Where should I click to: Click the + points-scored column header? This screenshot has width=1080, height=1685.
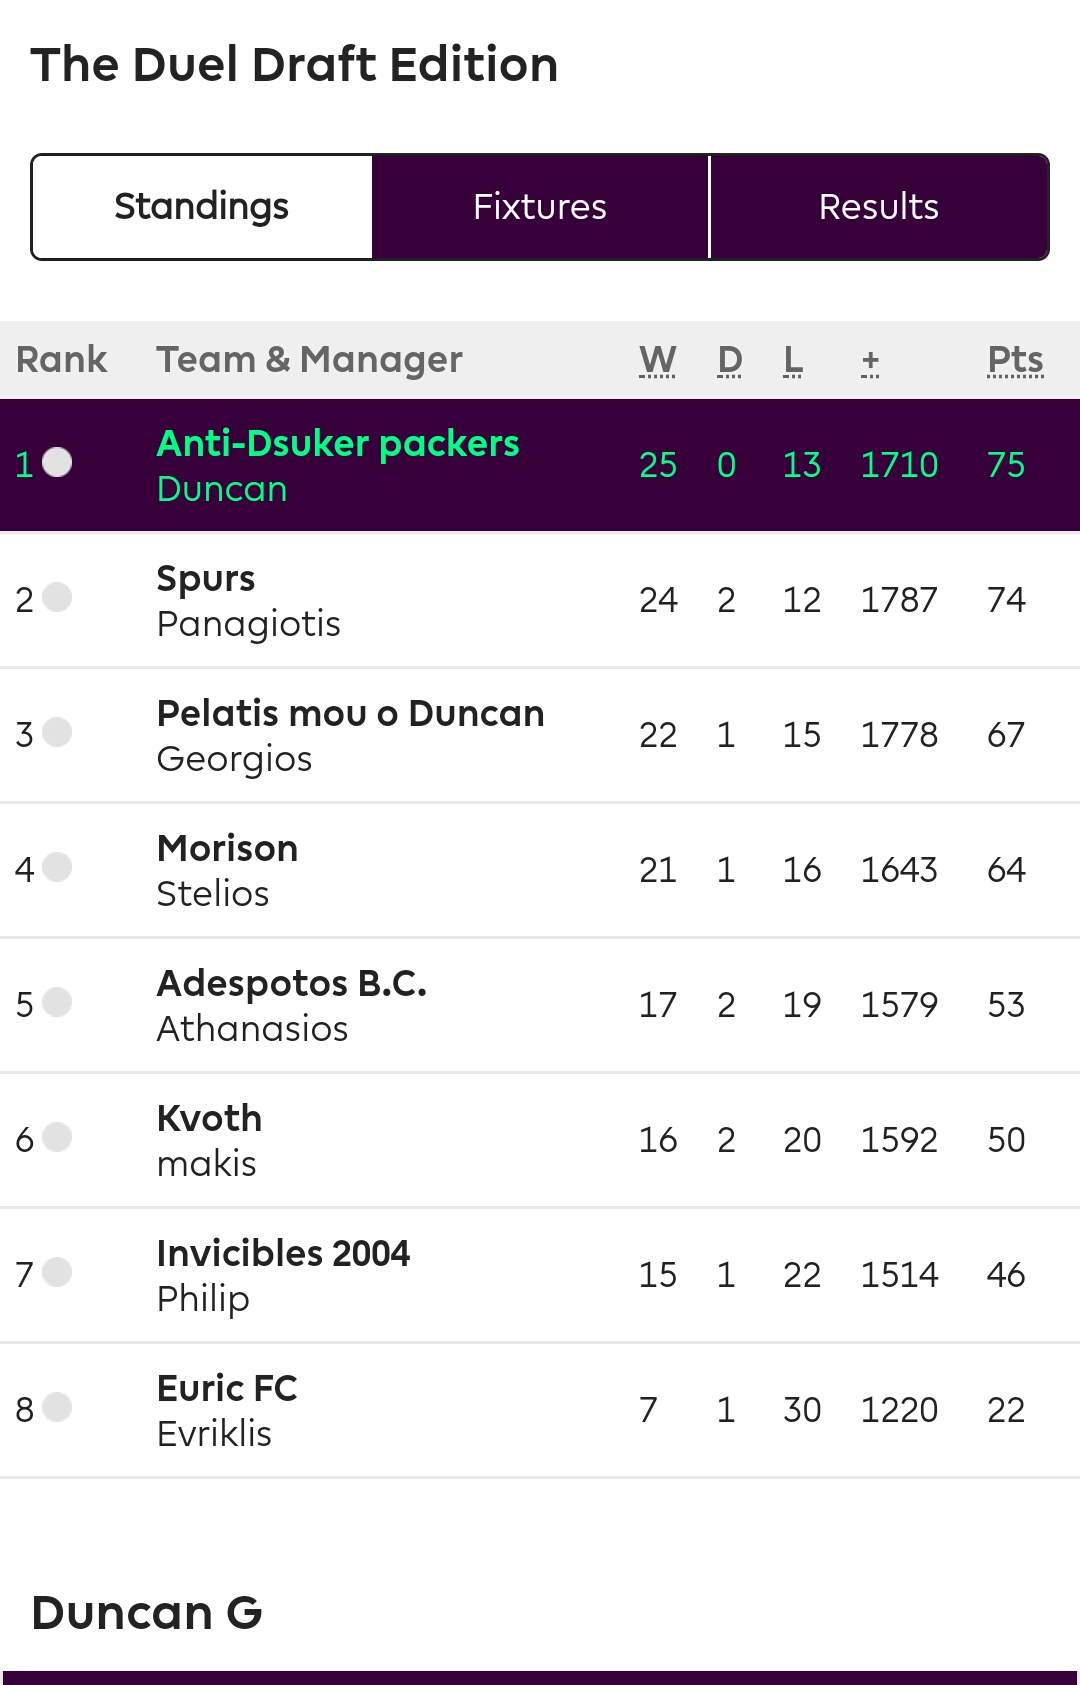(x=871, y=361)
